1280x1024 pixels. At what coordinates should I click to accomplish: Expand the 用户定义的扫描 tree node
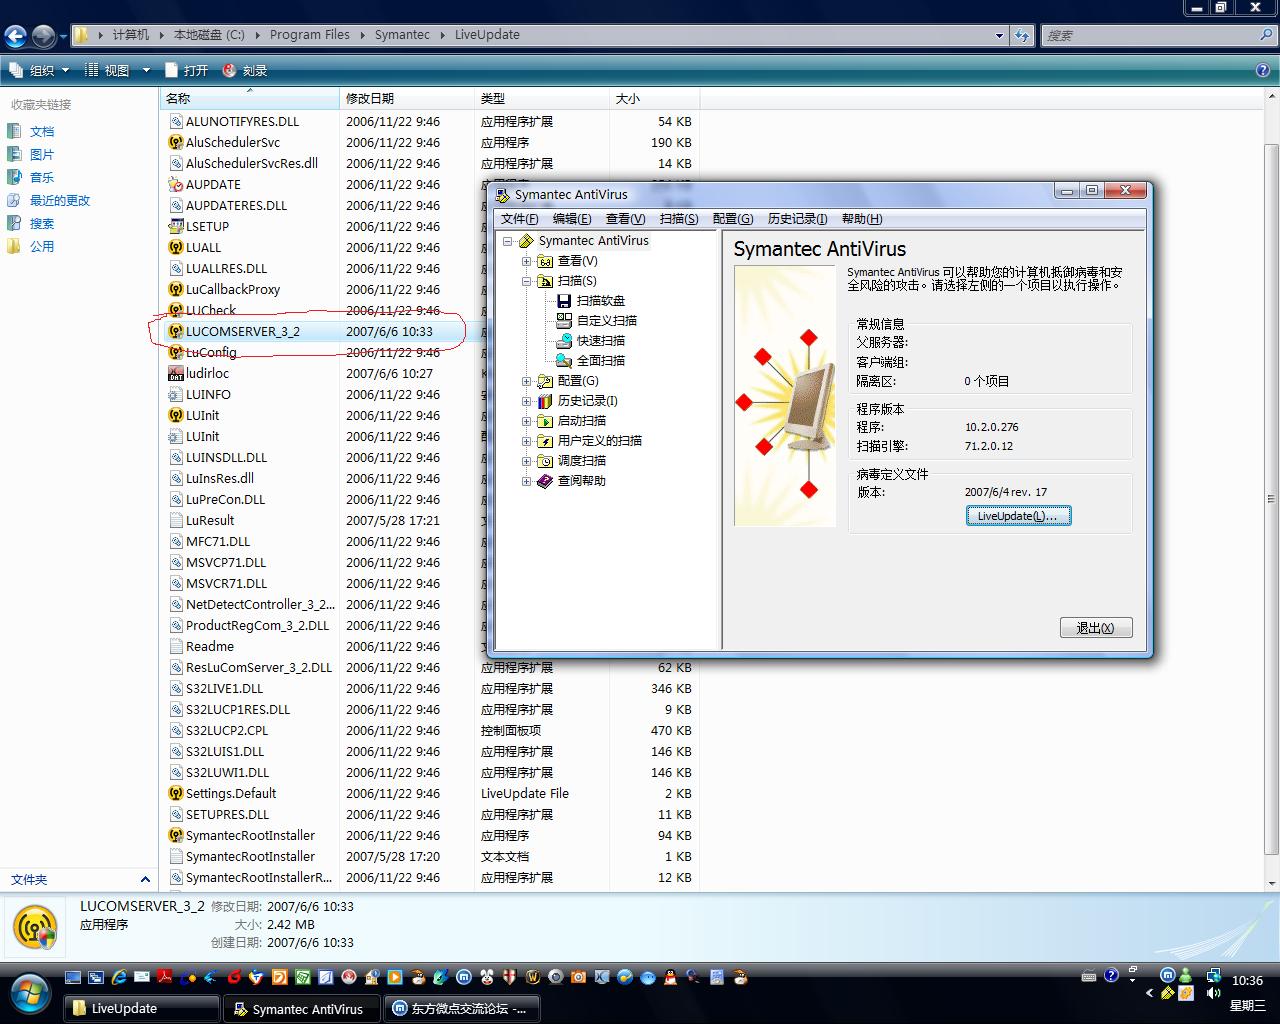[x=527, y=441]
